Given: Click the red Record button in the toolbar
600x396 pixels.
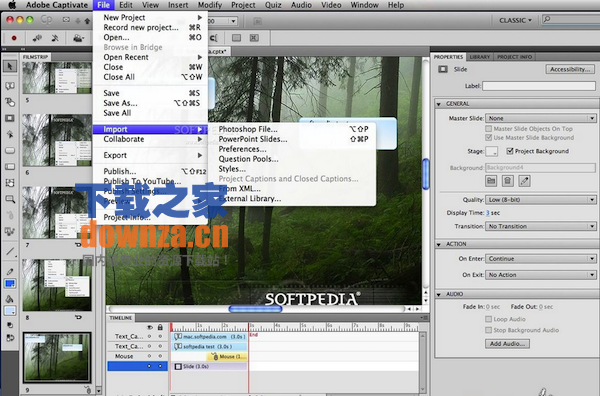Looking at the screenshot, I should [14, 38].
